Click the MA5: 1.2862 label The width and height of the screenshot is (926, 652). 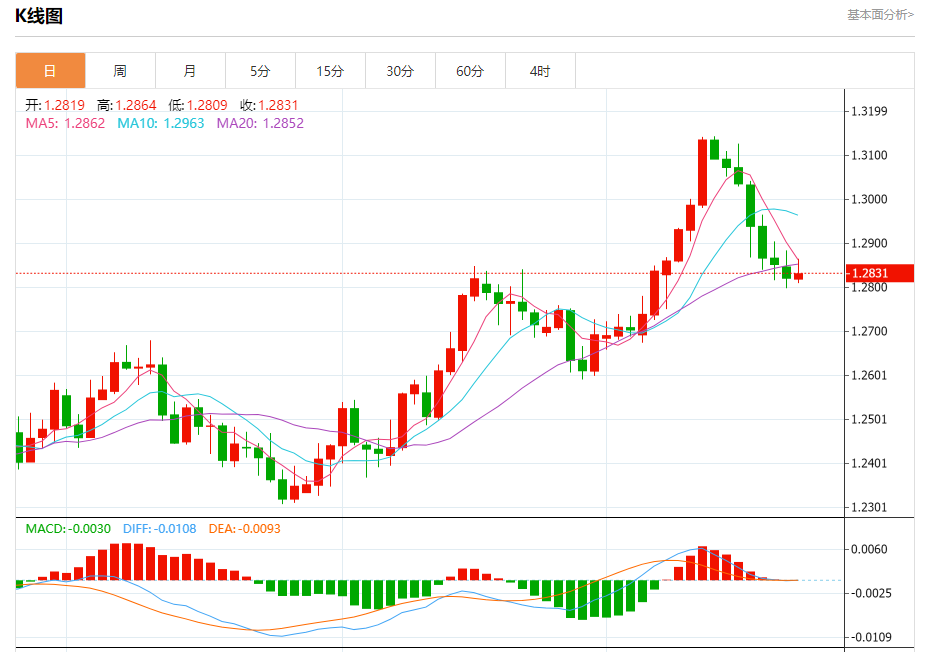click(x=65, y=123)
